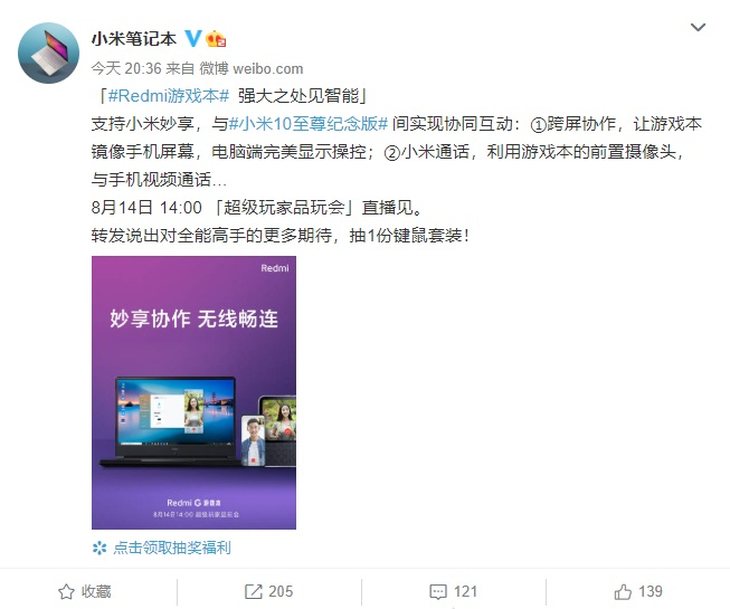
Task: Open the 小米笔记本 account name
Action: pos(134,39)
